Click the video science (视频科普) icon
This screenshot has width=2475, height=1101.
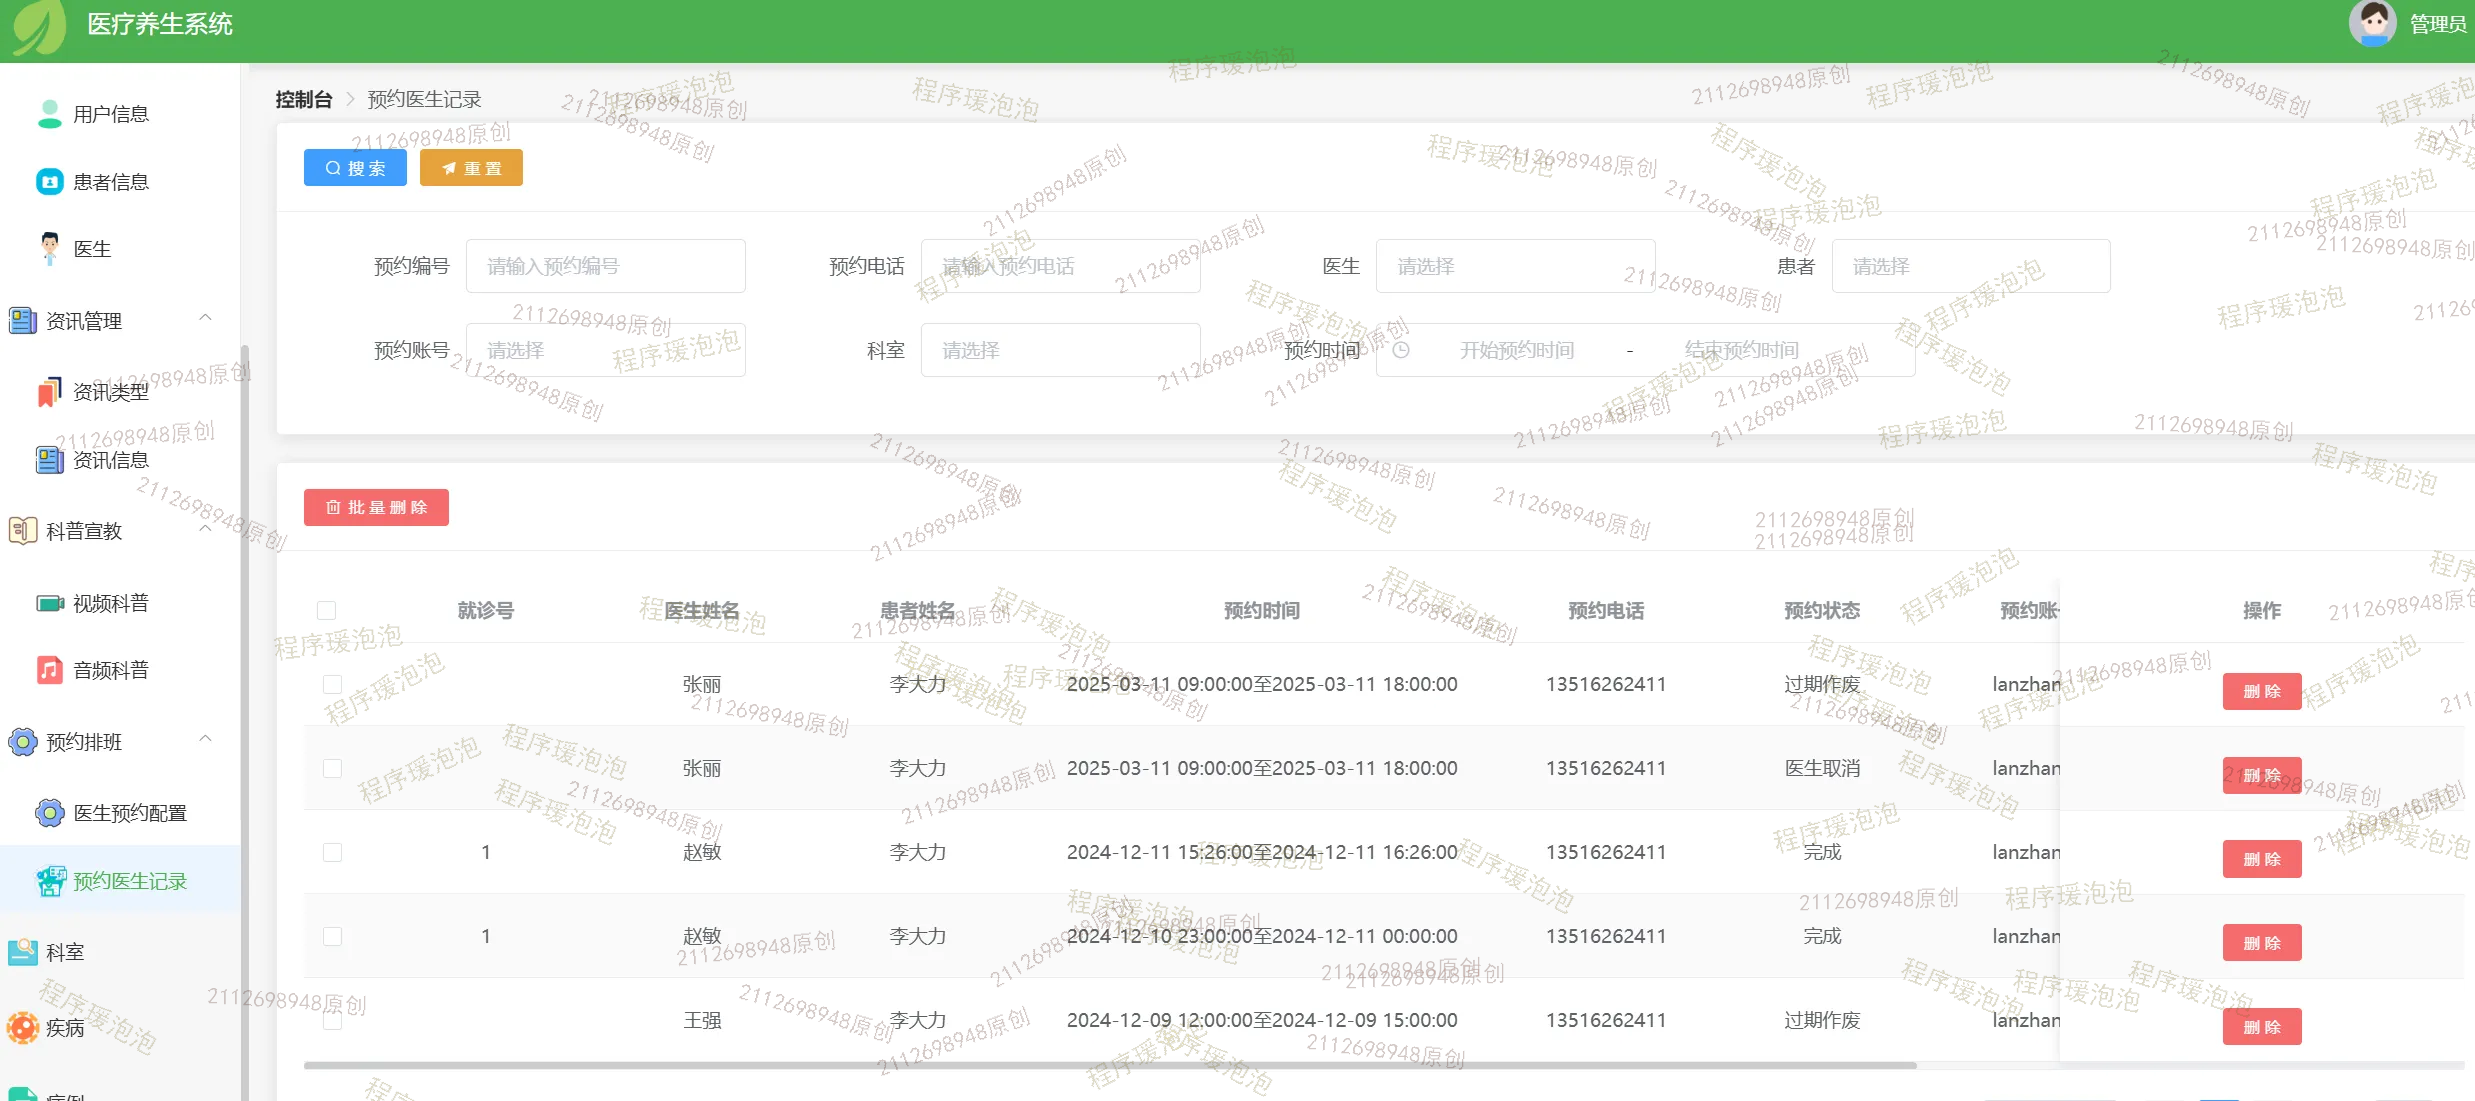[49, 603]
